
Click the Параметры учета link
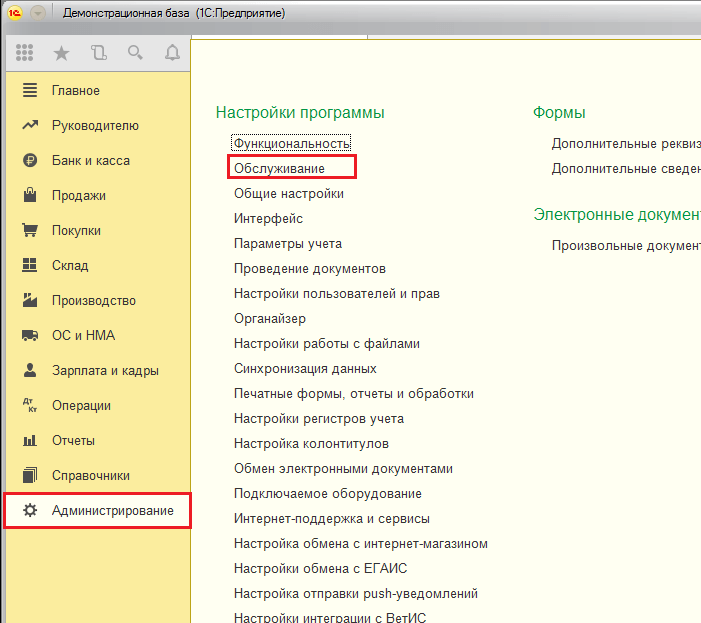point(288,244)
